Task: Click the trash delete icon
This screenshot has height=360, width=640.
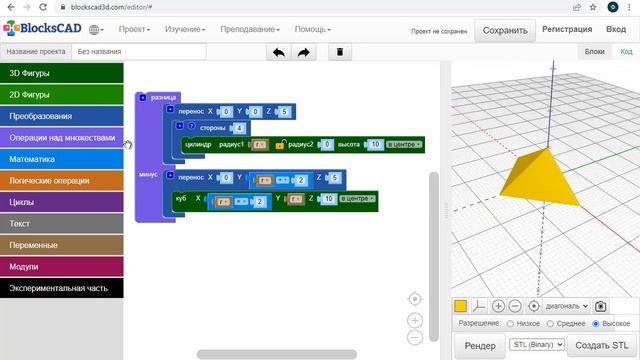Action: click(x=340, y=52)
